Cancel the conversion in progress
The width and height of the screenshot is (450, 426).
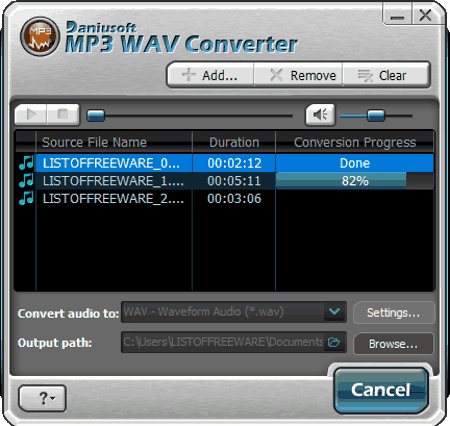pyautogui.click(x=381, y=390)
